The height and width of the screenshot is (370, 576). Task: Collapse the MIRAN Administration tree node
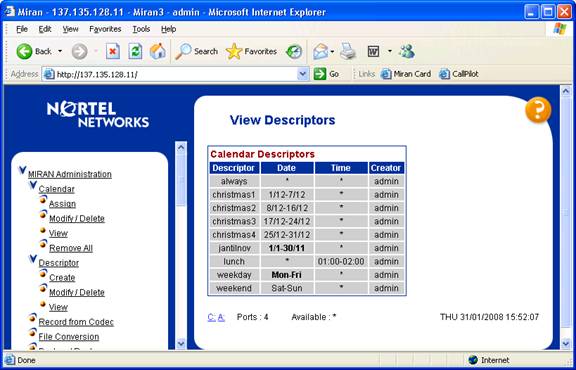[x=22, y=170]
